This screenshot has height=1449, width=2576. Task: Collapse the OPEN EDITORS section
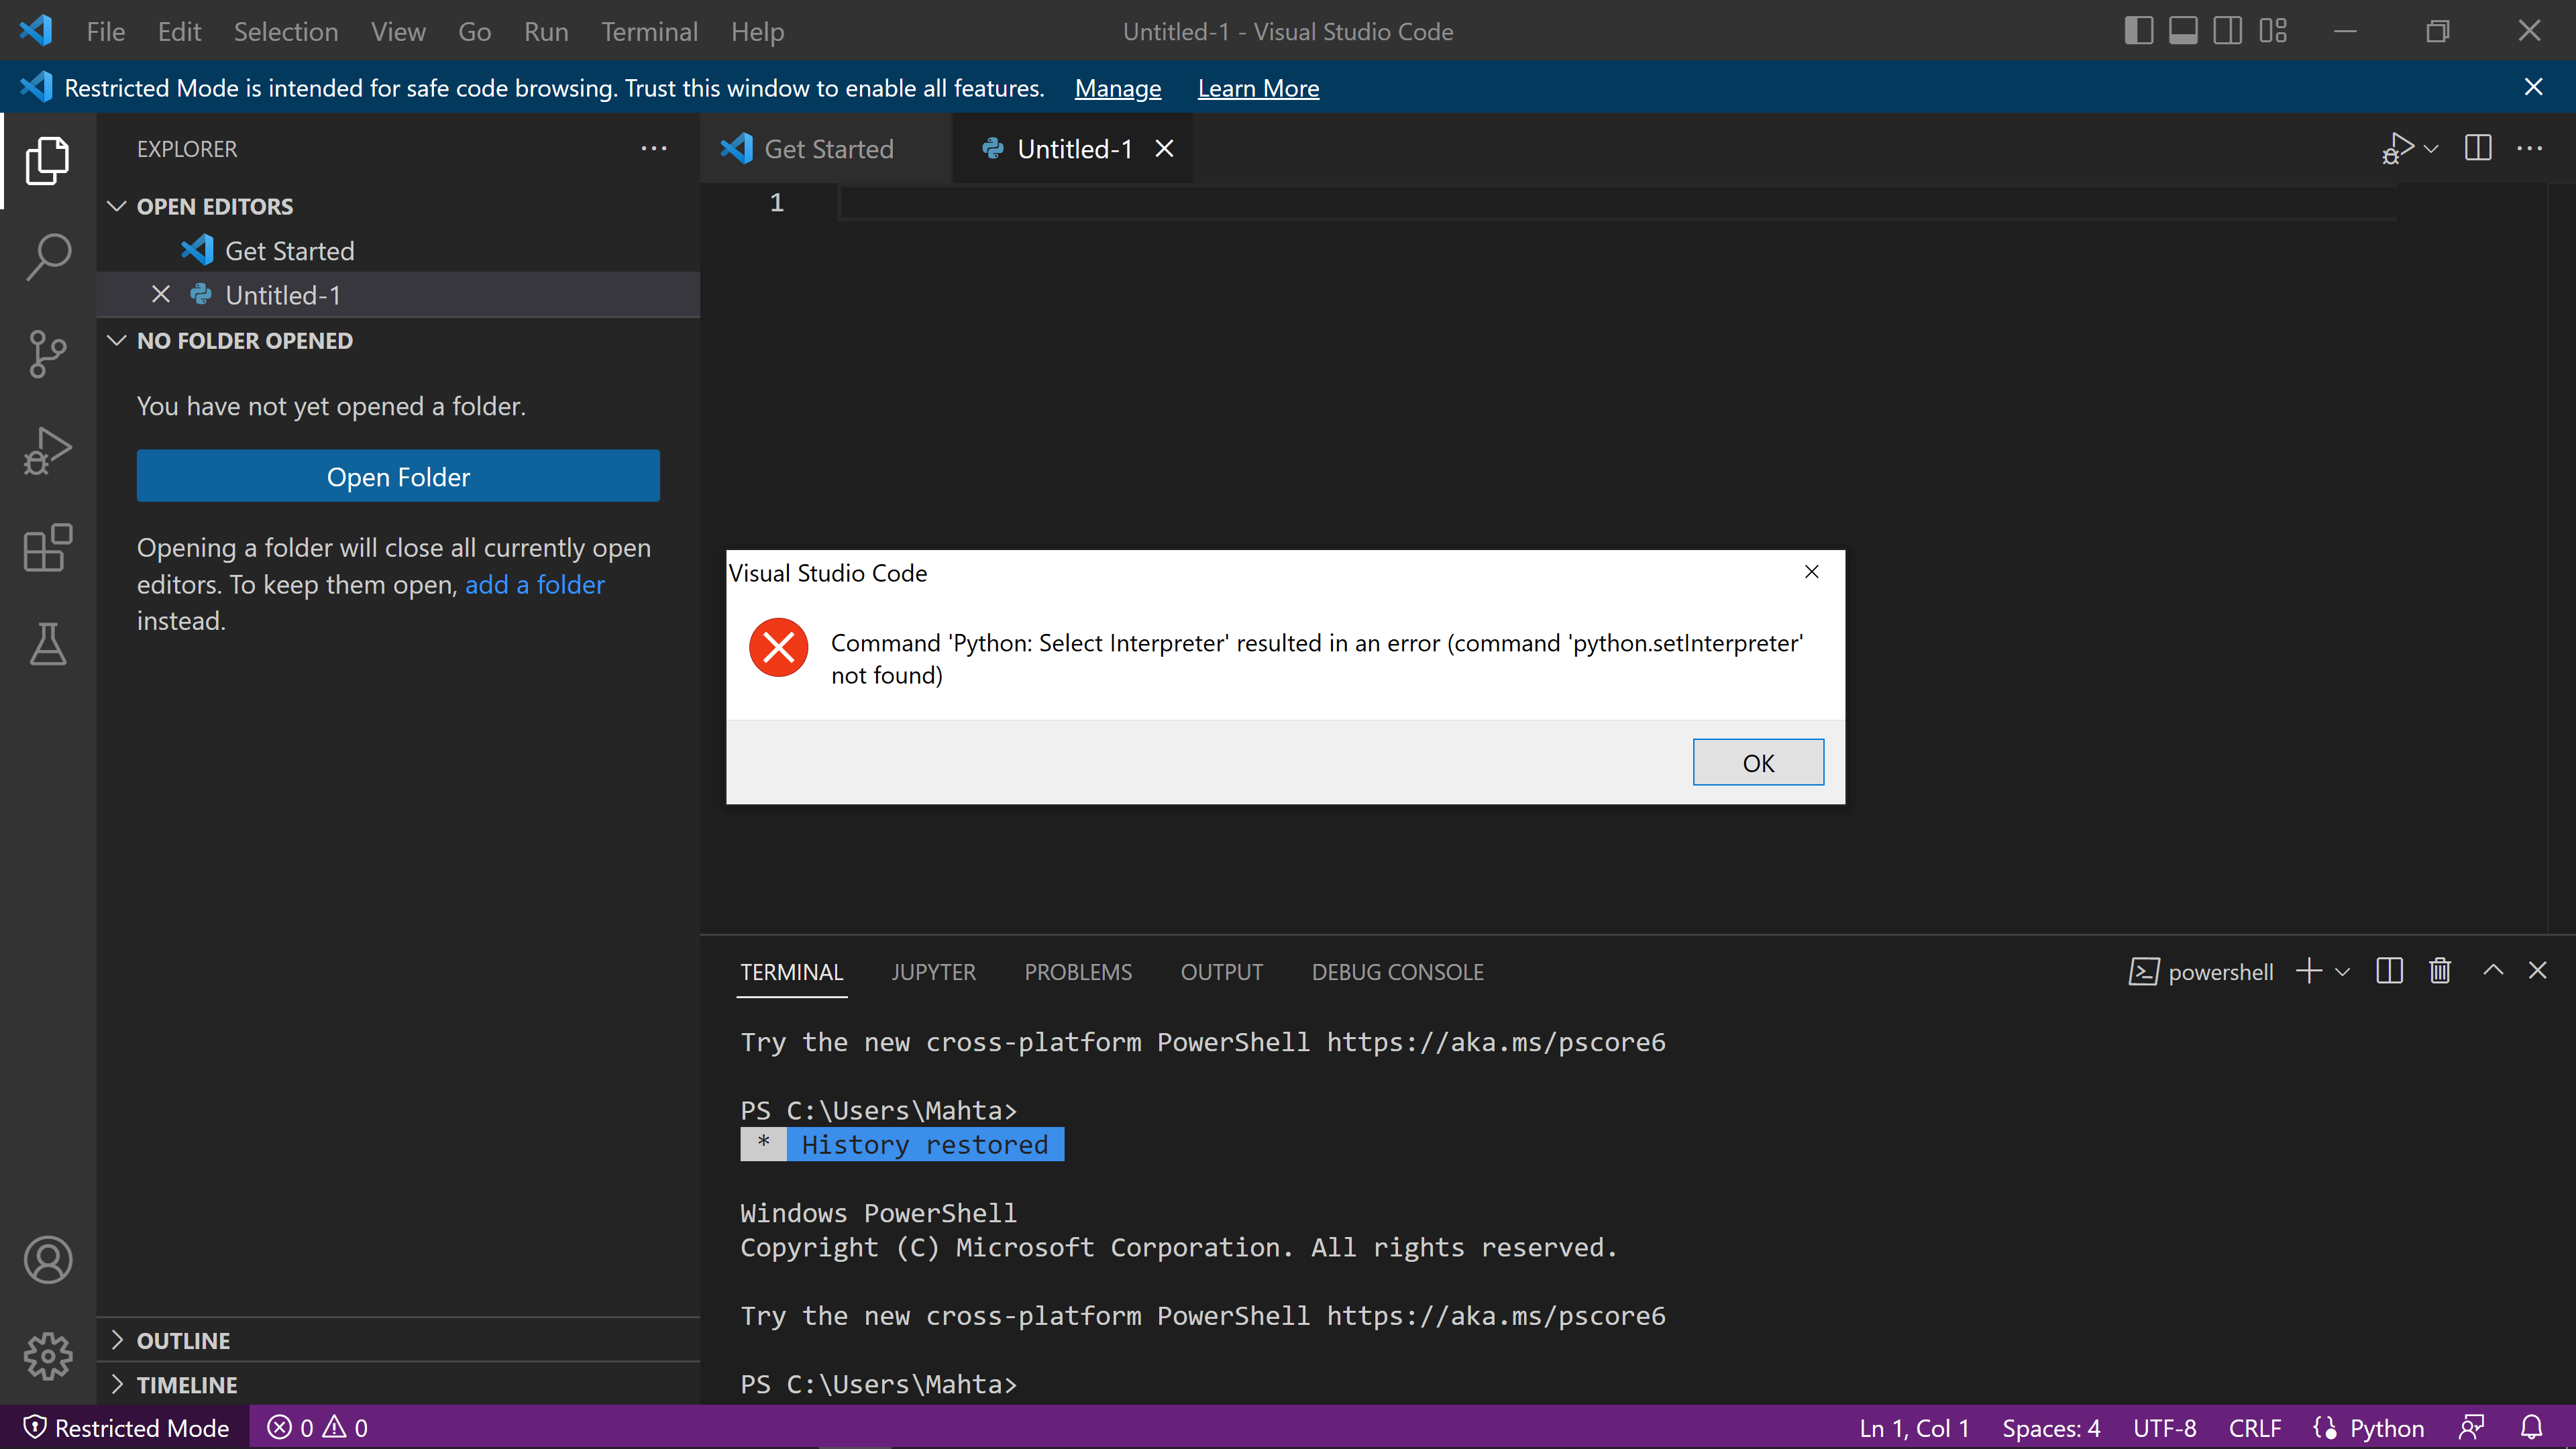tap(214, 206)
